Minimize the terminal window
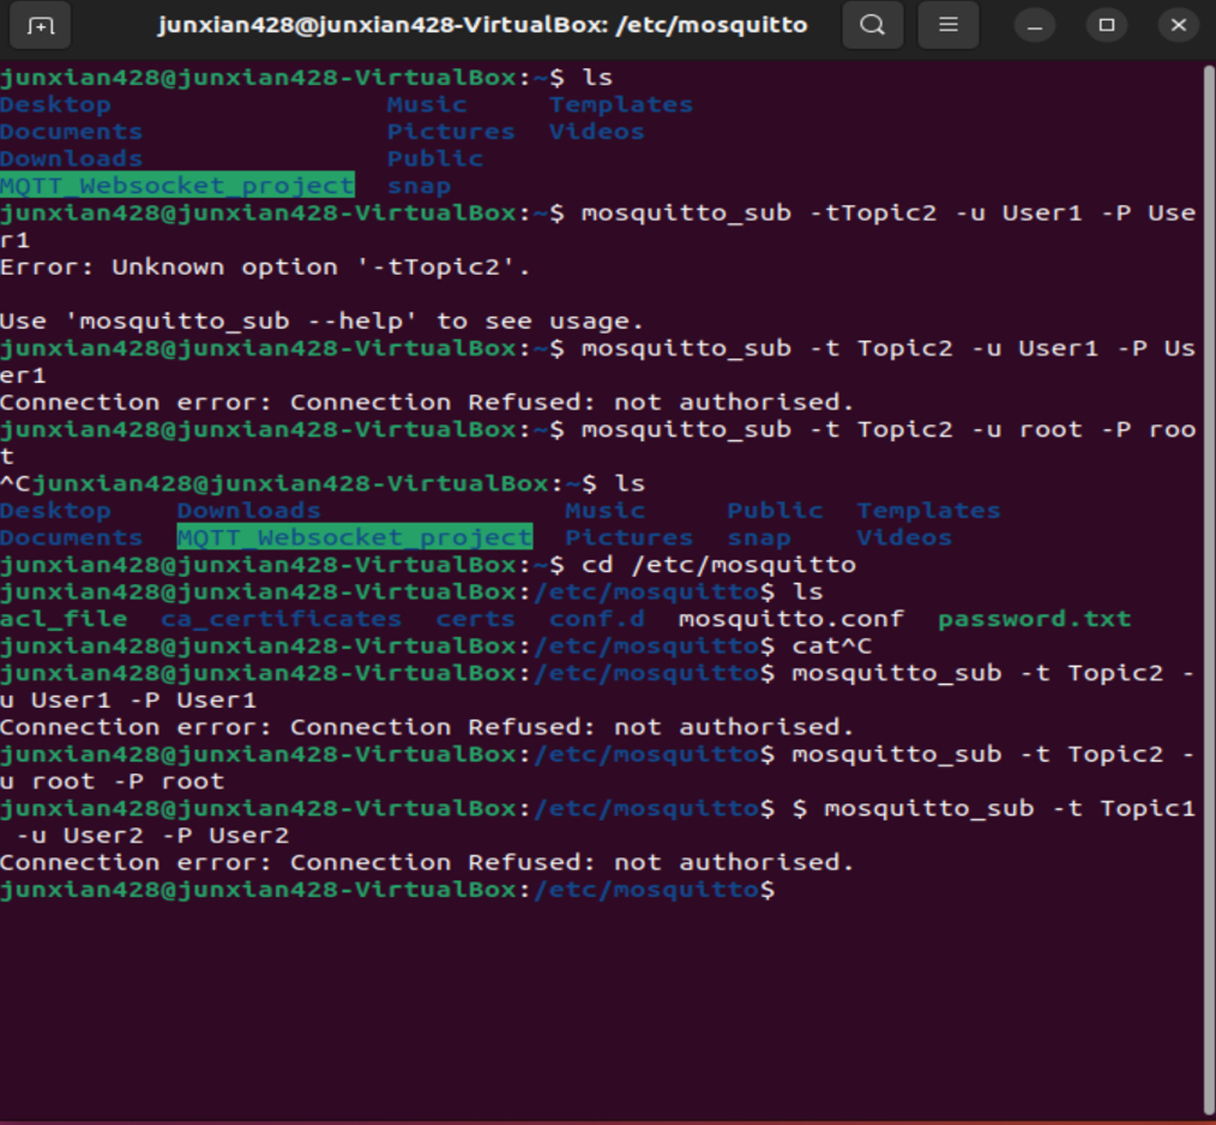 pos(1034,26)
